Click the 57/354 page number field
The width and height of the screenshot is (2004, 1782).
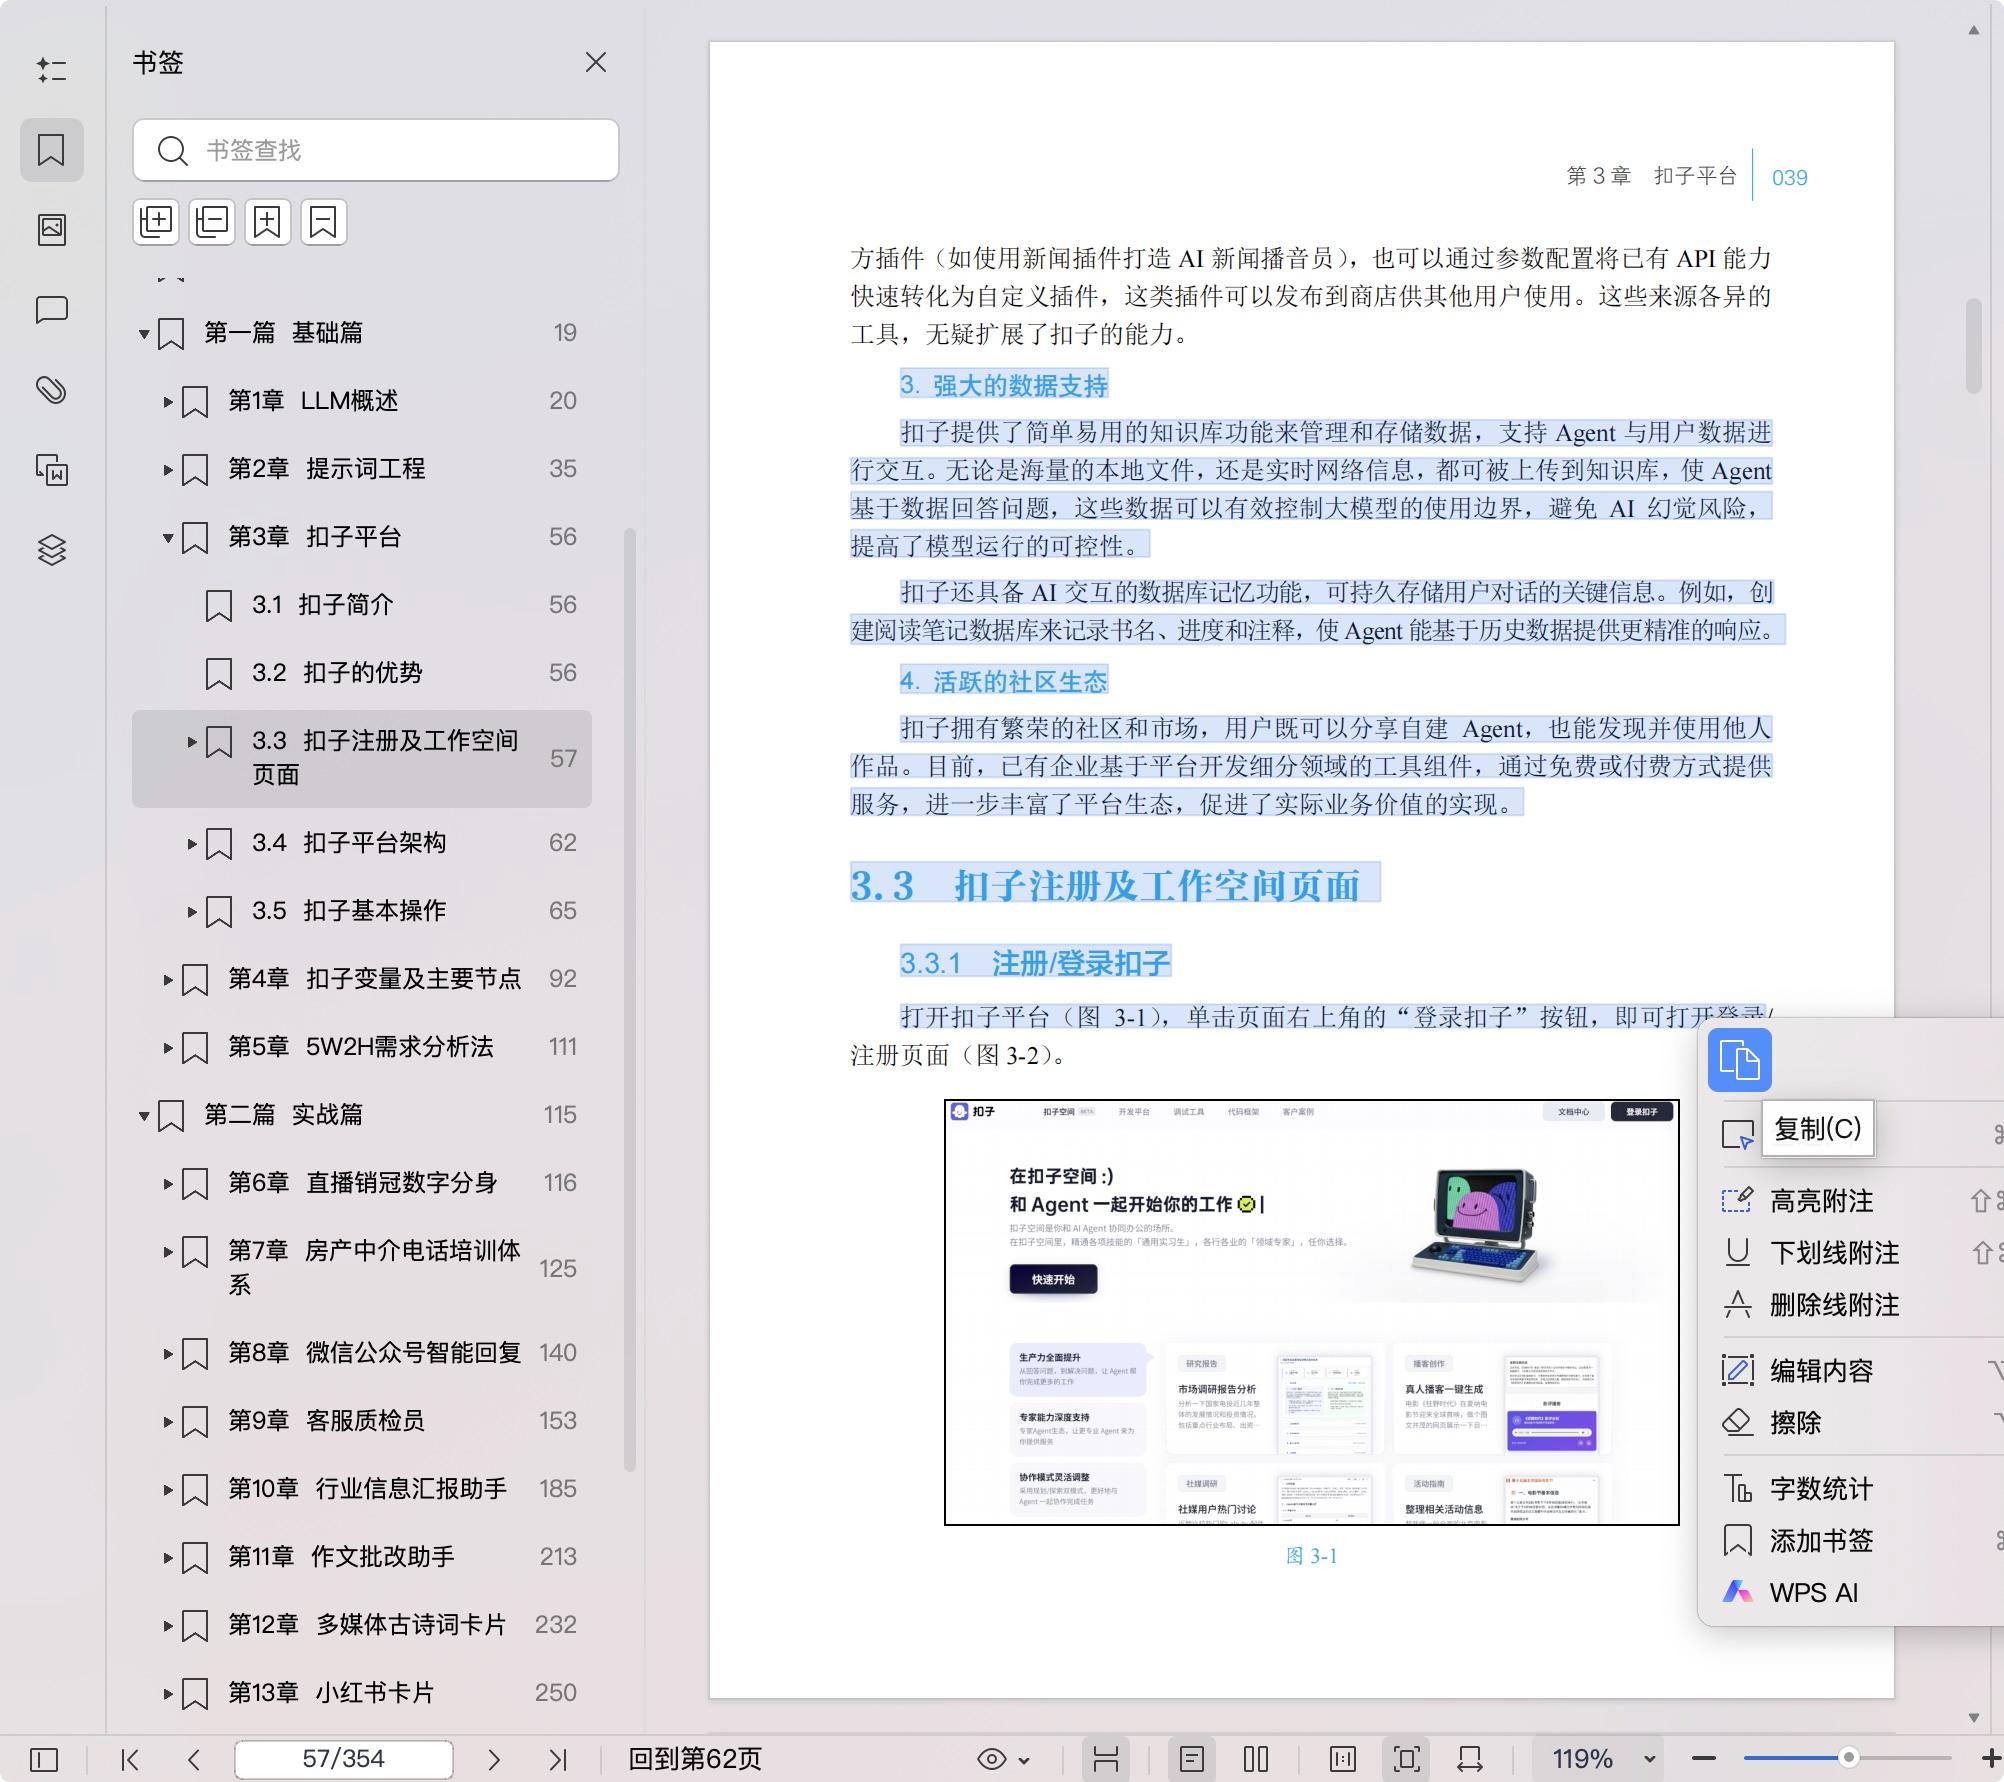coord(343,1759)
